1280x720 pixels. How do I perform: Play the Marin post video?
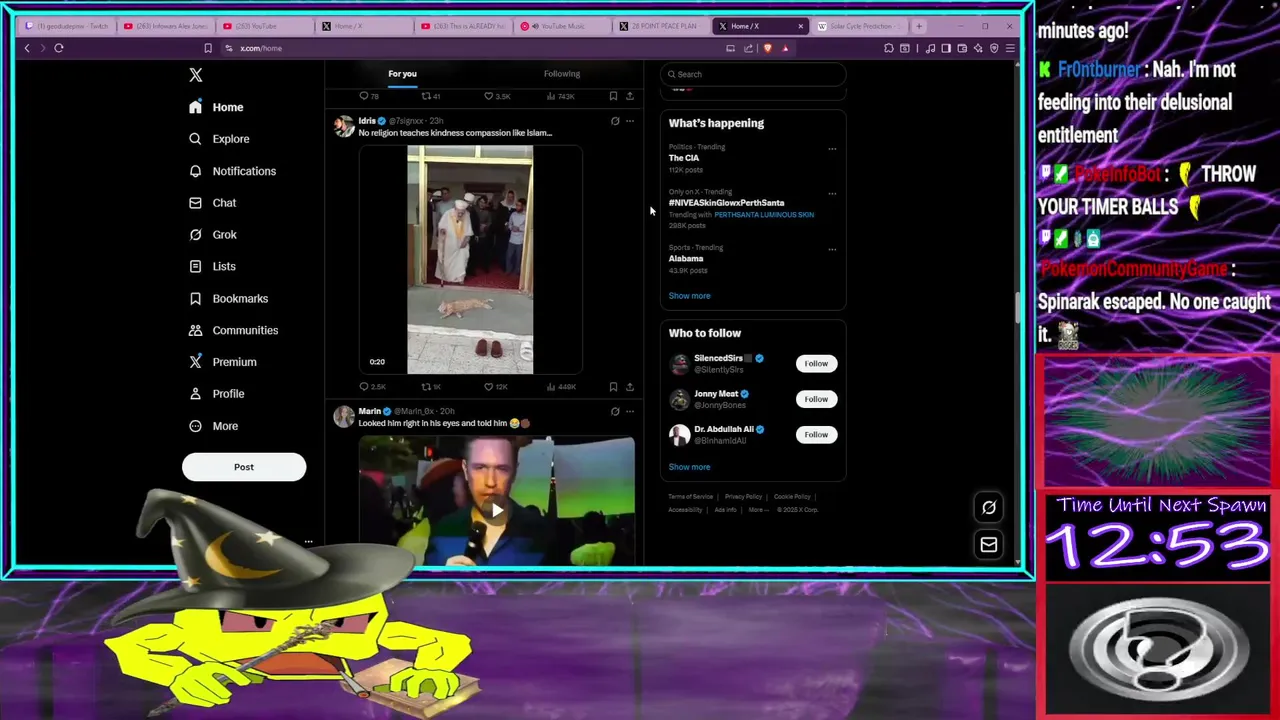point(497,510)
